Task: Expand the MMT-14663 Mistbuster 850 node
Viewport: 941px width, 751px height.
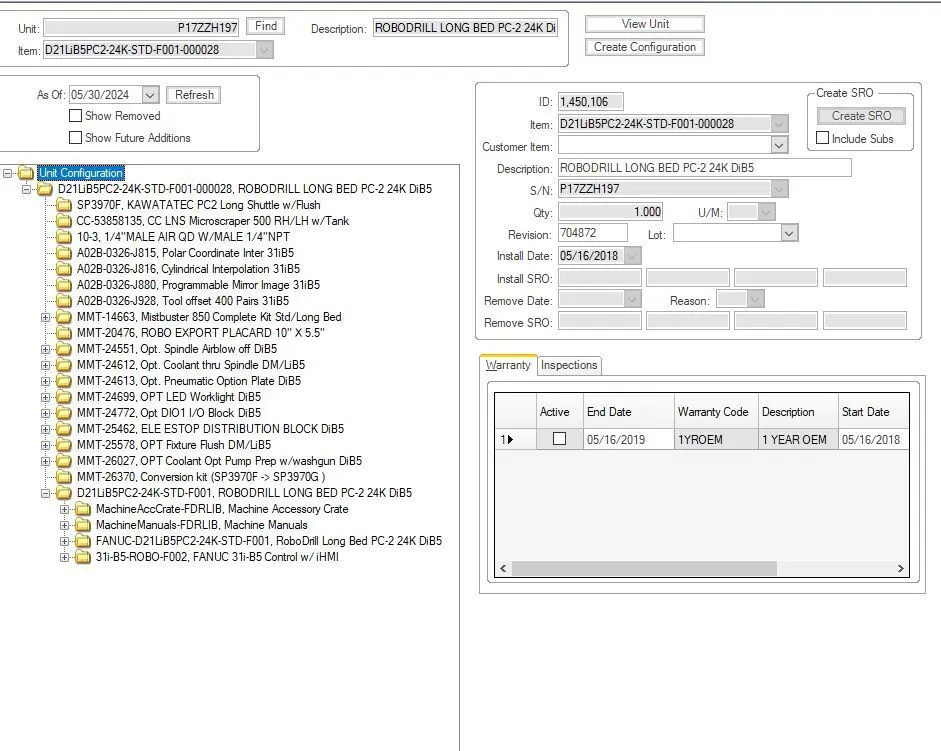Action: click(x=46, y=317)
